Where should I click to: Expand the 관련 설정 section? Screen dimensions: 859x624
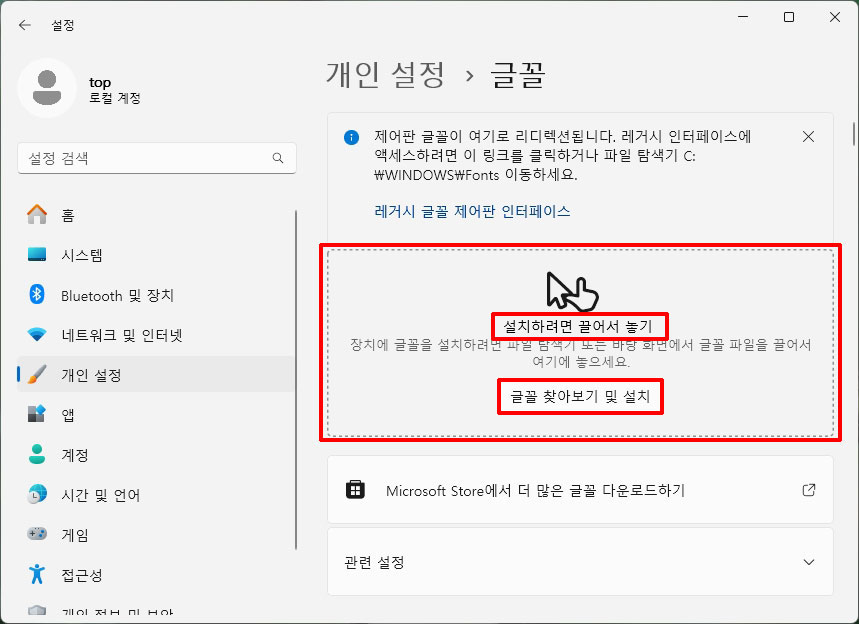pos(808,562)
